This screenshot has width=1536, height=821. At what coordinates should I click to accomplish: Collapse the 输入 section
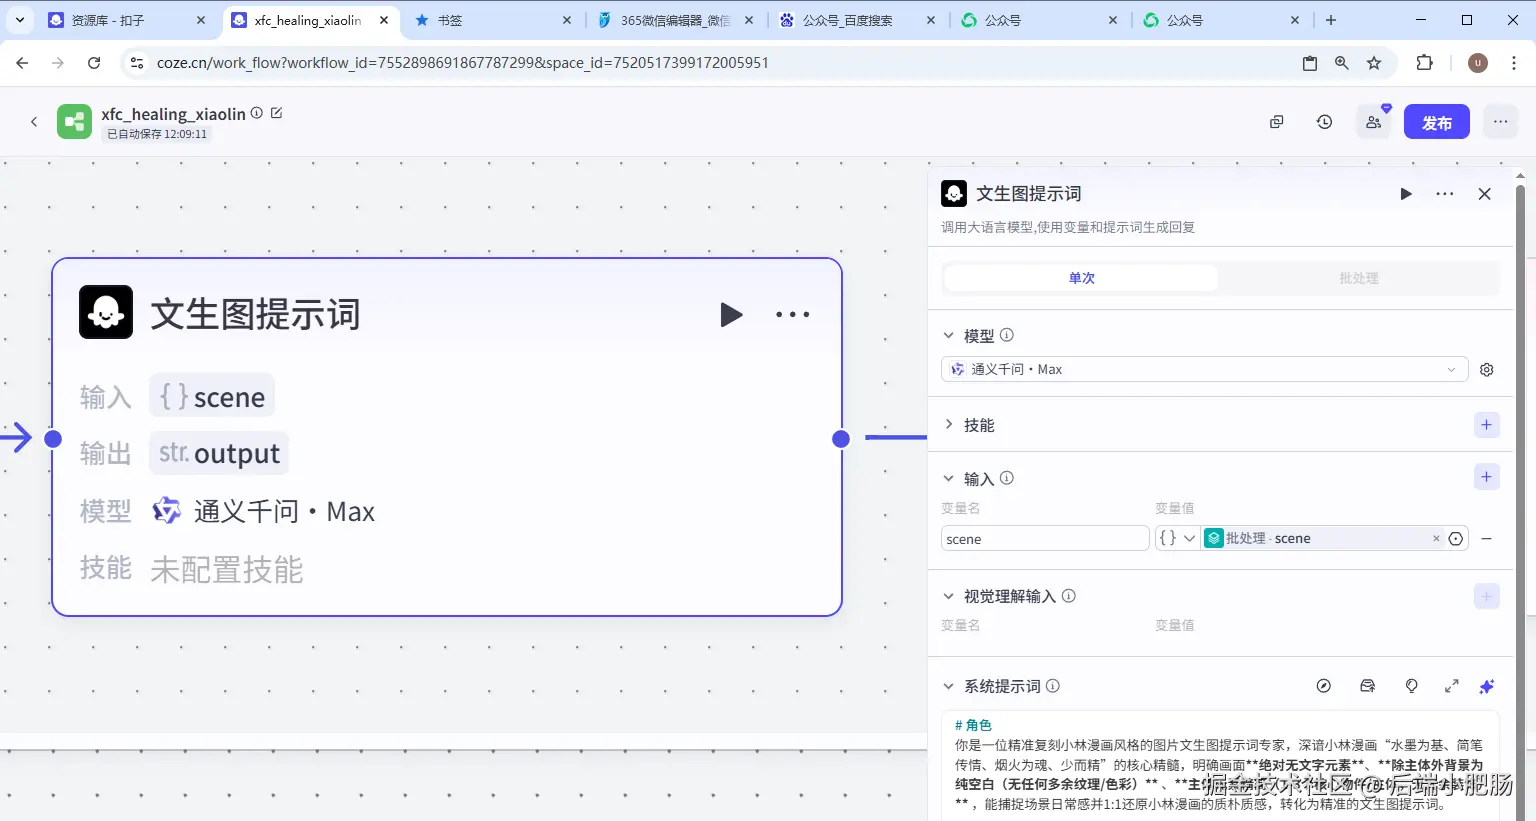tap(949, 478)
